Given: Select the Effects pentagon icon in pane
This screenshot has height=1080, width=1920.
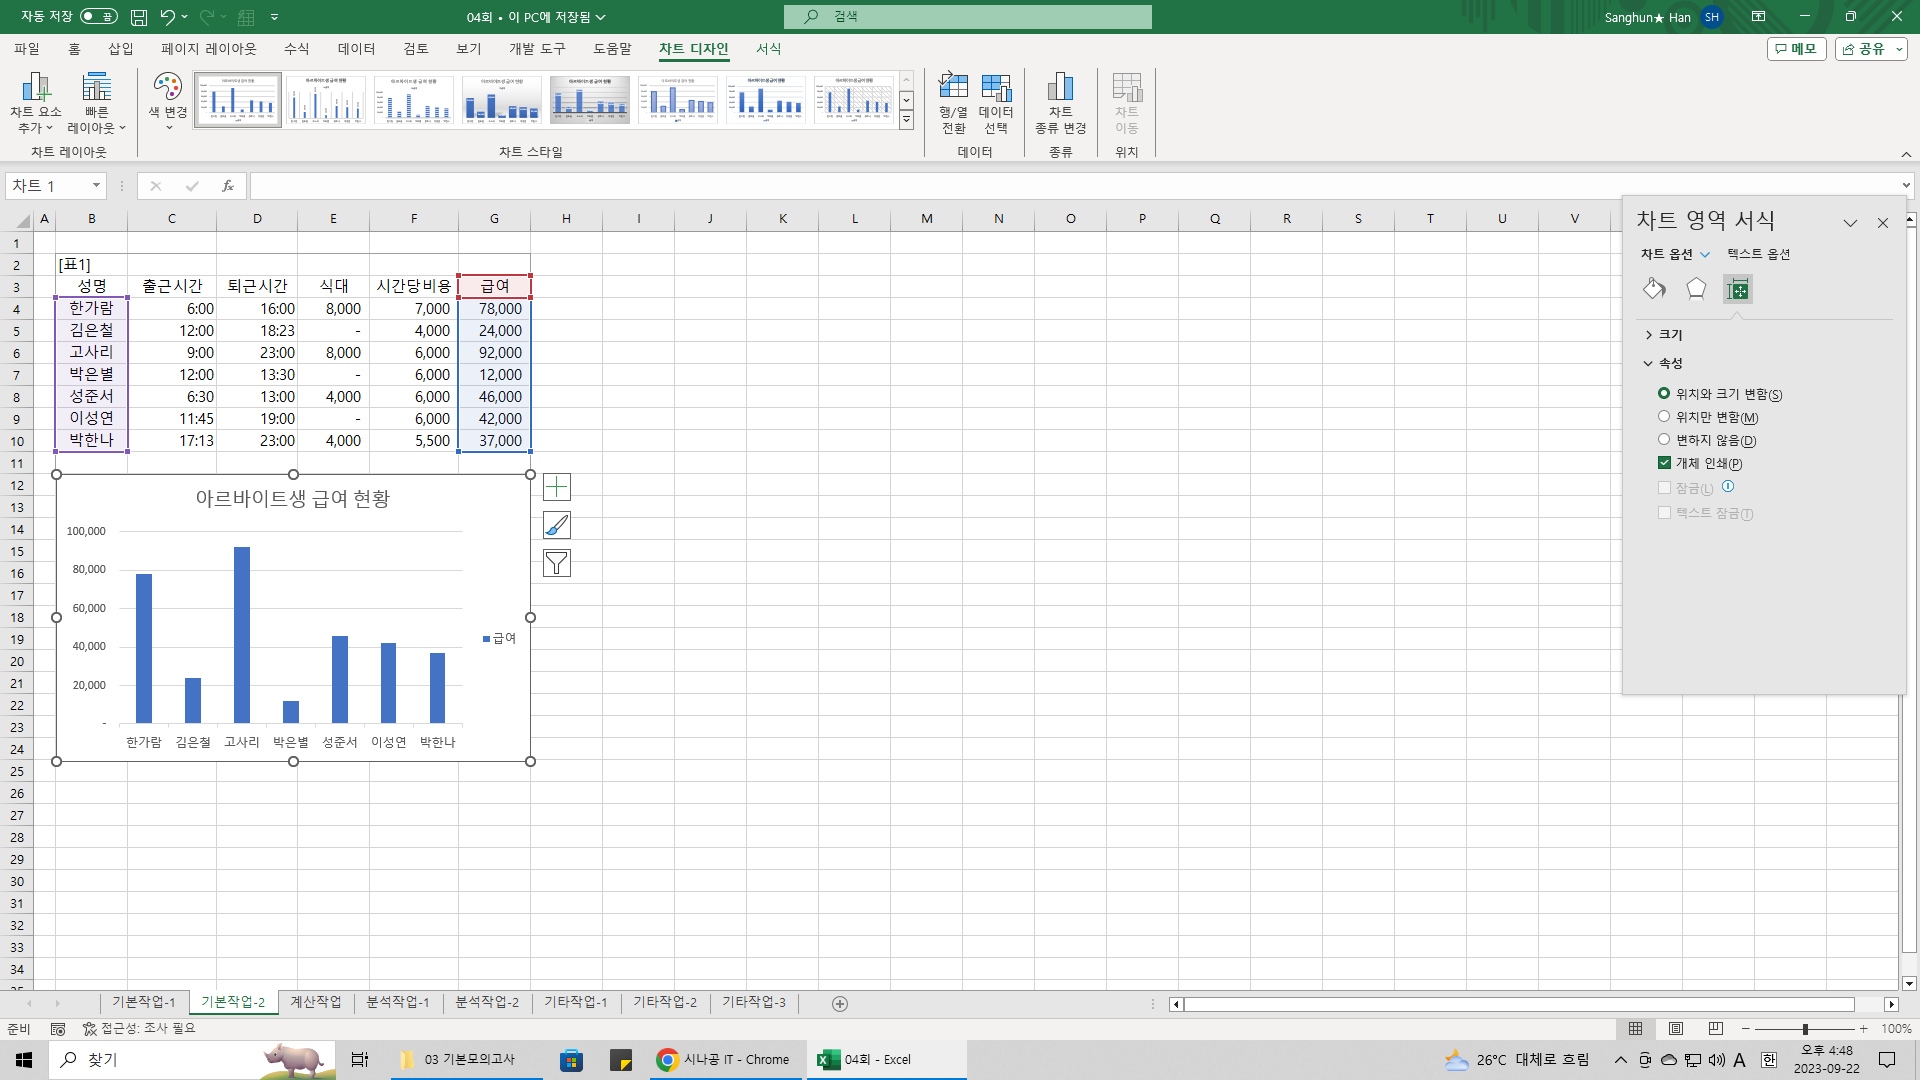Looking at the screenshot, I should (1696, 289).
